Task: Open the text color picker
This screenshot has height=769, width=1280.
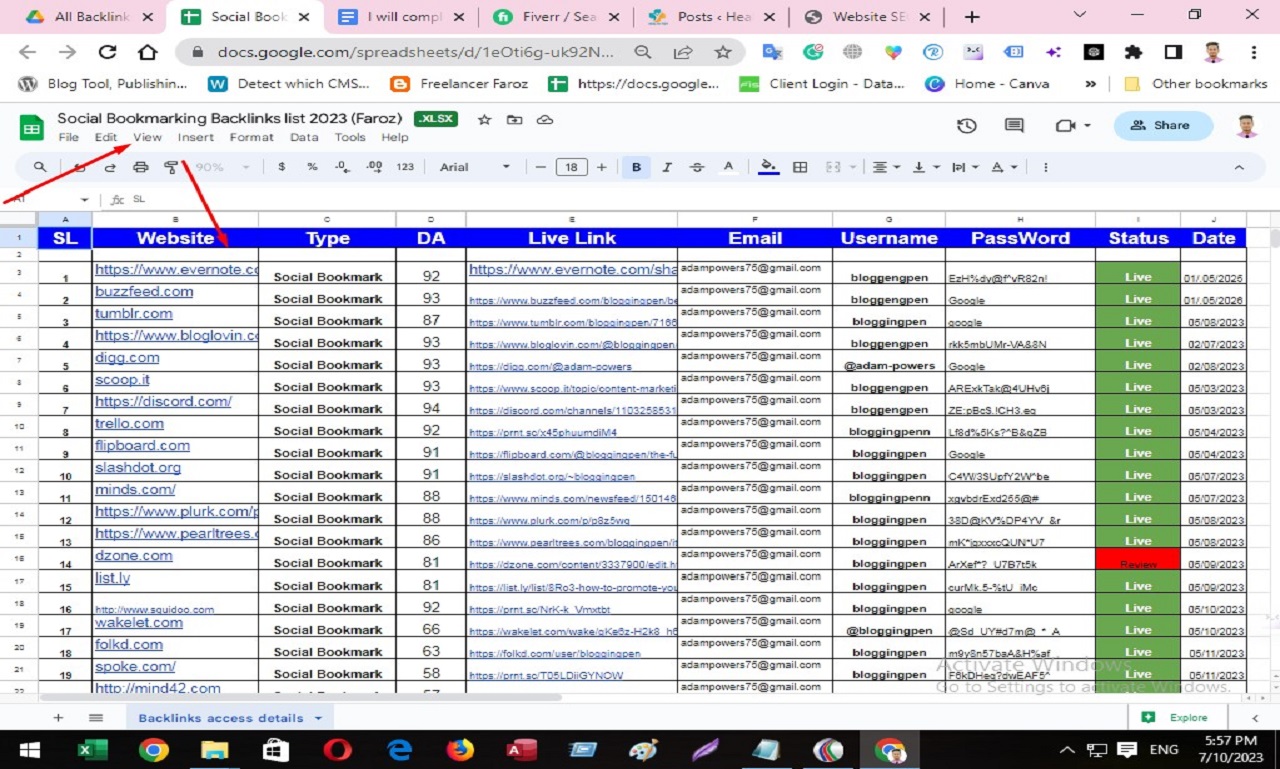Action: [728, 167]
